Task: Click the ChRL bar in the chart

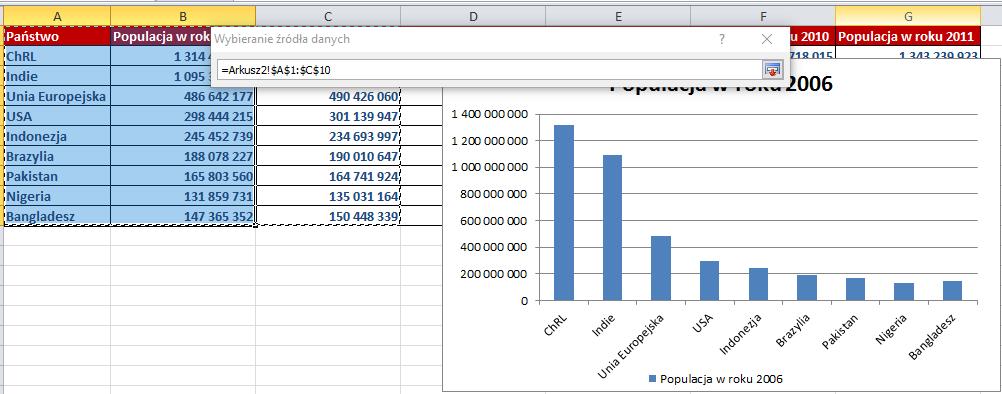Action: [564, 213]
